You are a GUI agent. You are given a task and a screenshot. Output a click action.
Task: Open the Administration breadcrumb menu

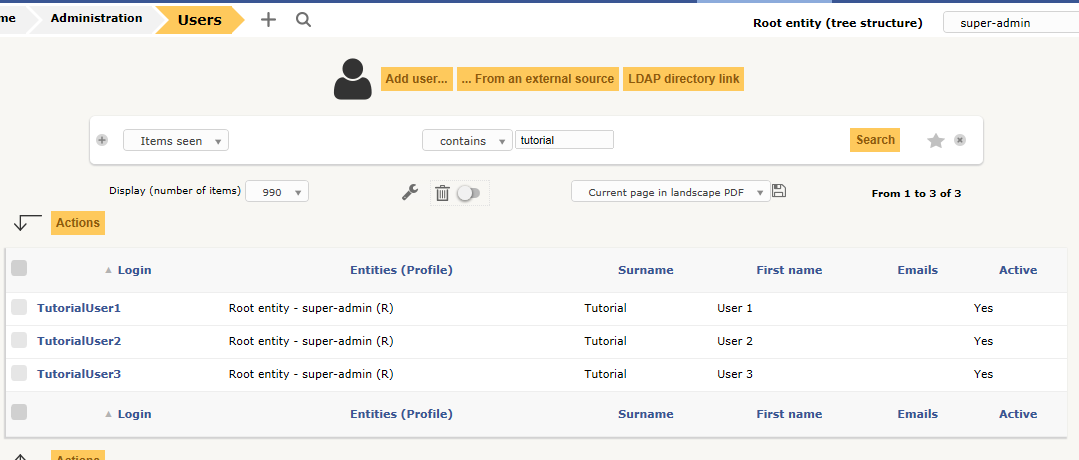96,18
